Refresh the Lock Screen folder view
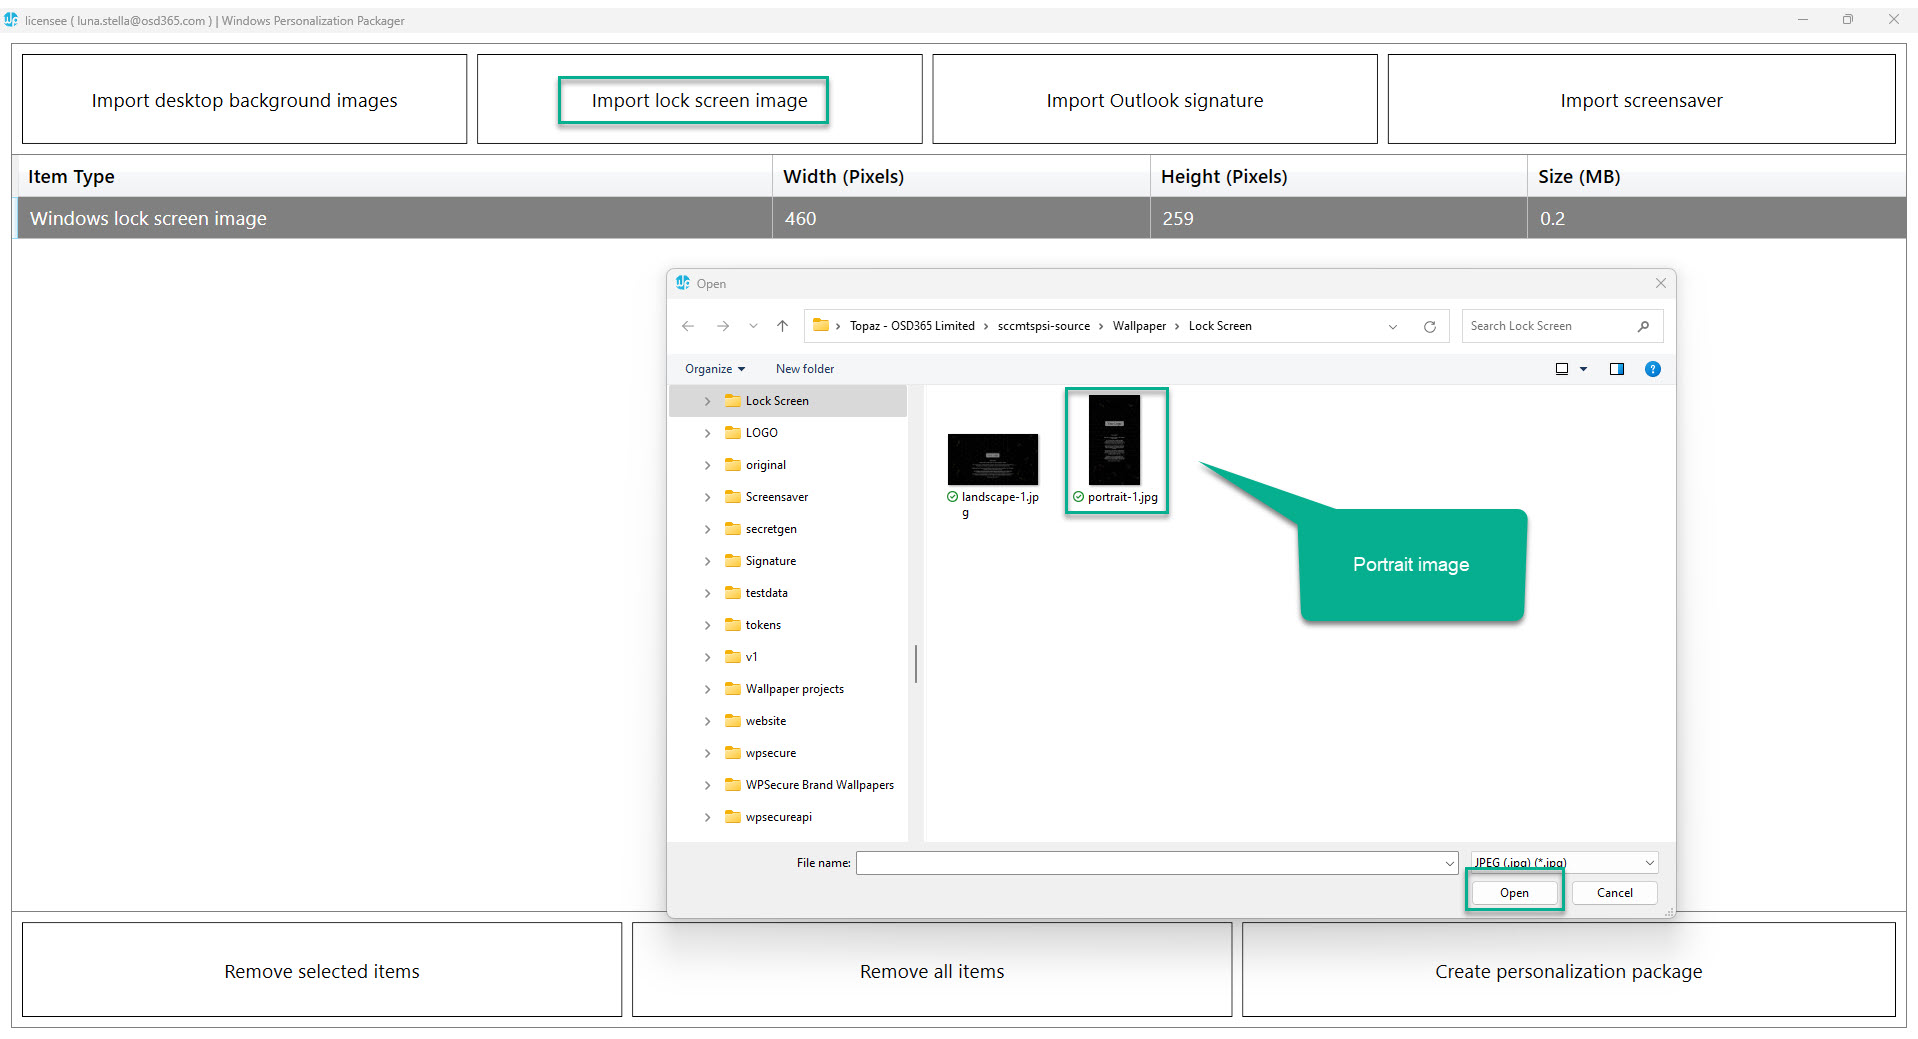Screen dimensions: 1918x1039 1429,325
